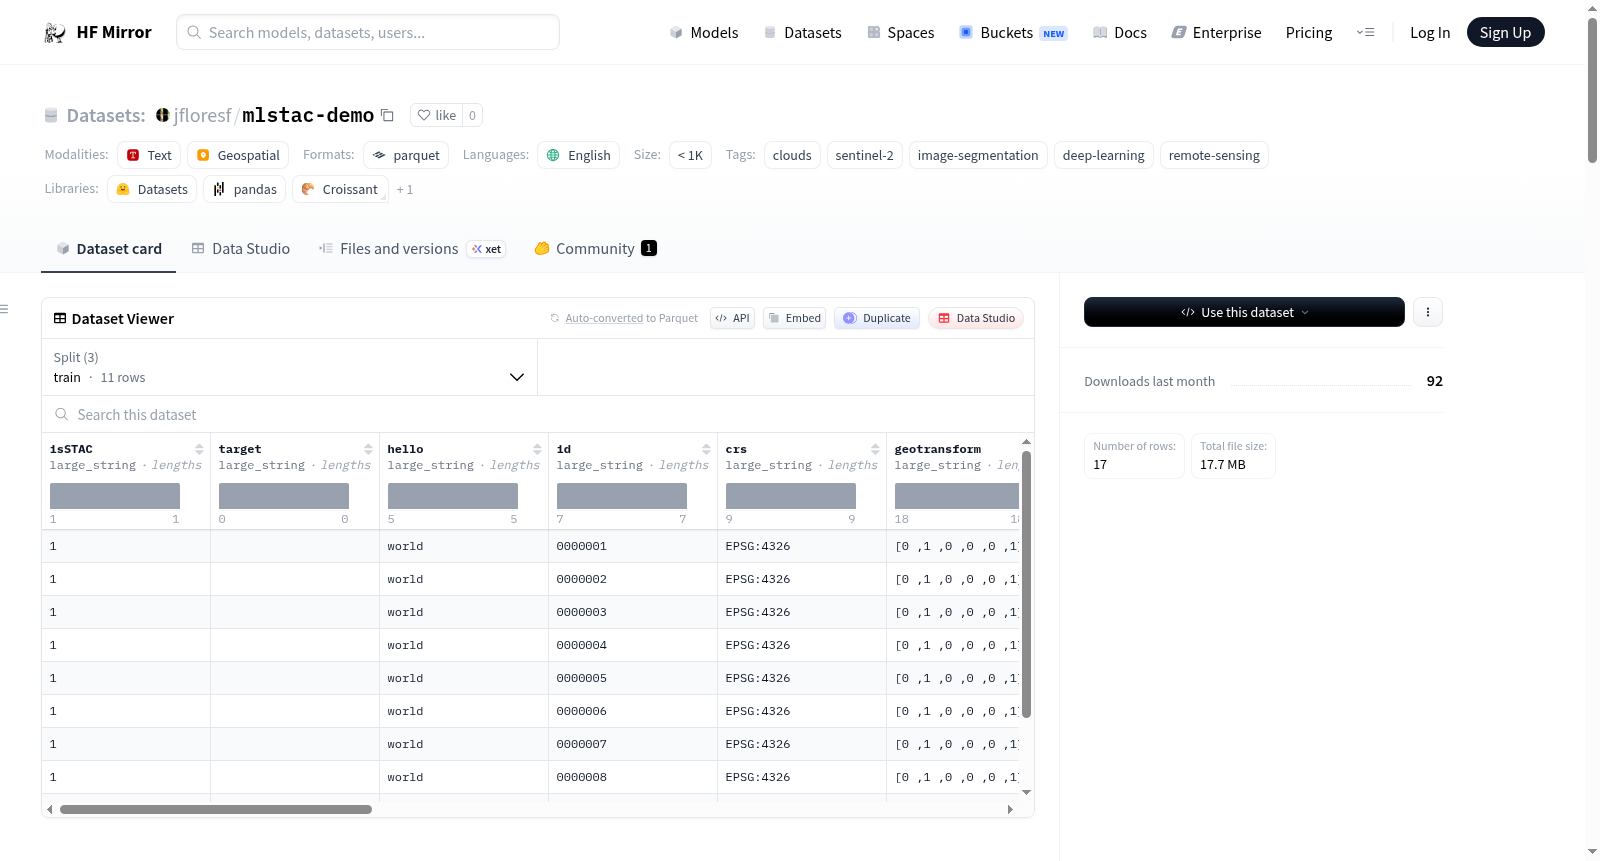Select the parquet format tag
The width and height of the screenshot is (1600, 861).
click(x=406, y=155)
